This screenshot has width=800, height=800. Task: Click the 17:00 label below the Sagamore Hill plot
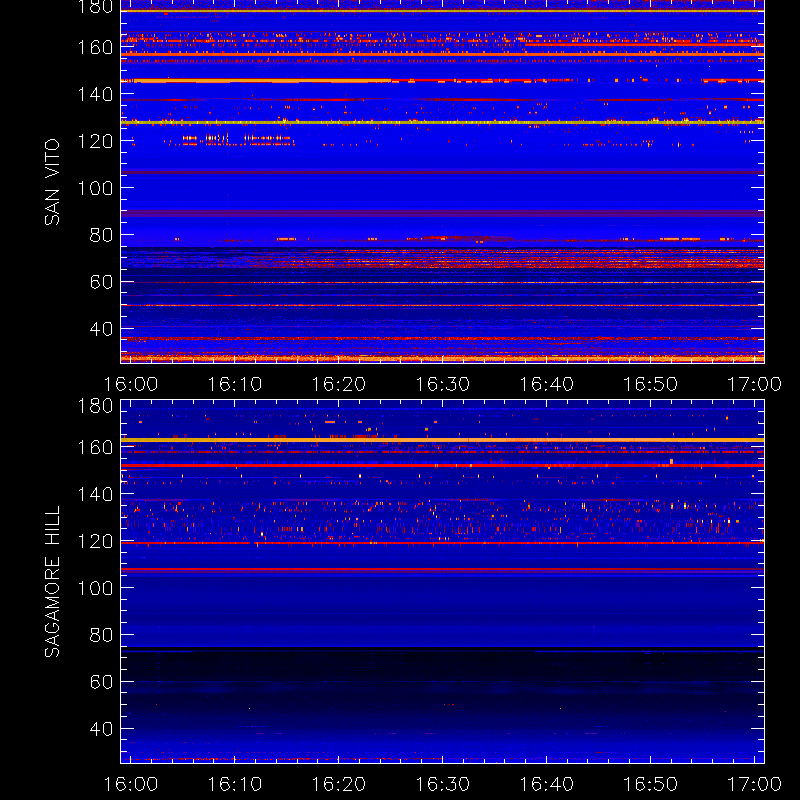(x=754, y=784)
